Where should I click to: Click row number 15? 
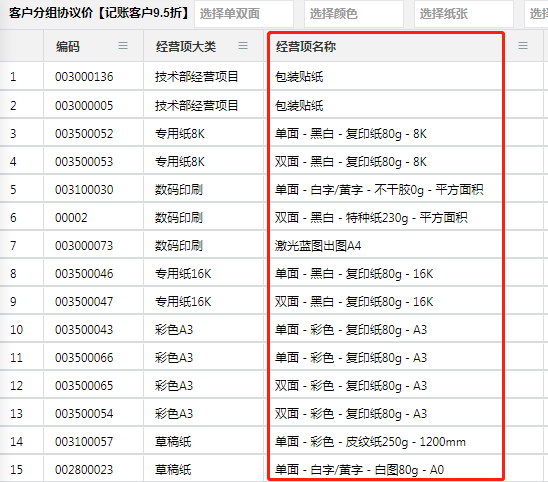pos(16,469)
